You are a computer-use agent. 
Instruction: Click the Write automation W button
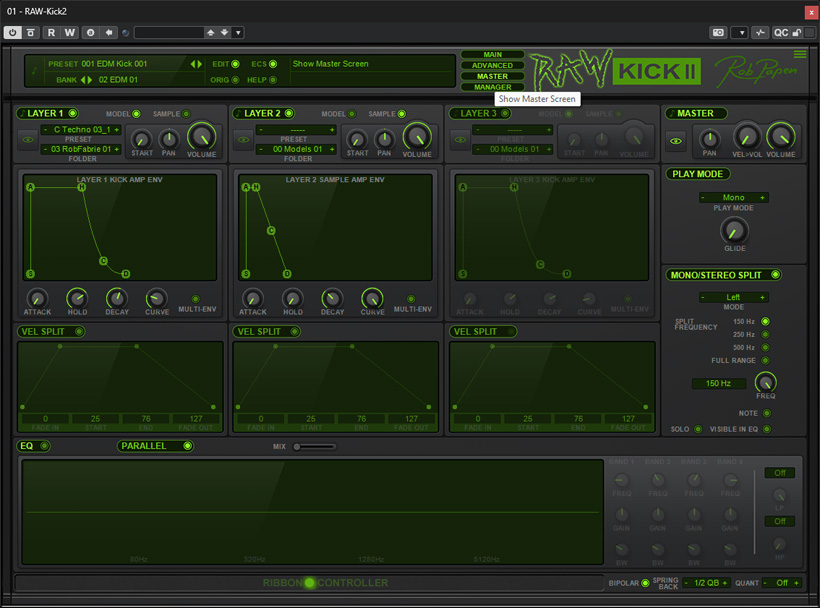(x=70, y=32)
